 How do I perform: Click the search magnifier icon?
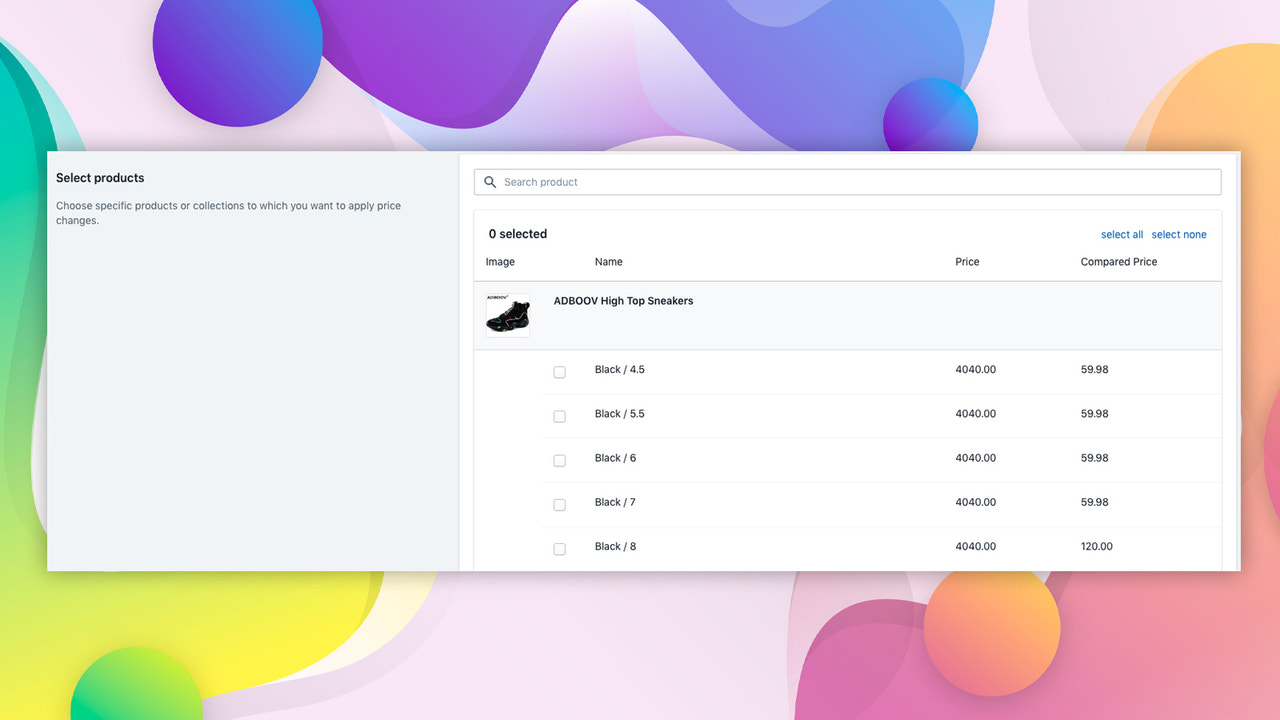(x=490, y=182)
